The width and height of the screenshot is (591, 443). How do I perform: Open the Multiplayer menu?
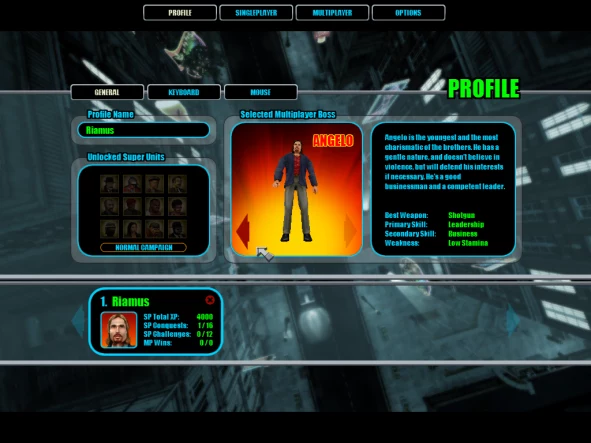click(332, 13)
